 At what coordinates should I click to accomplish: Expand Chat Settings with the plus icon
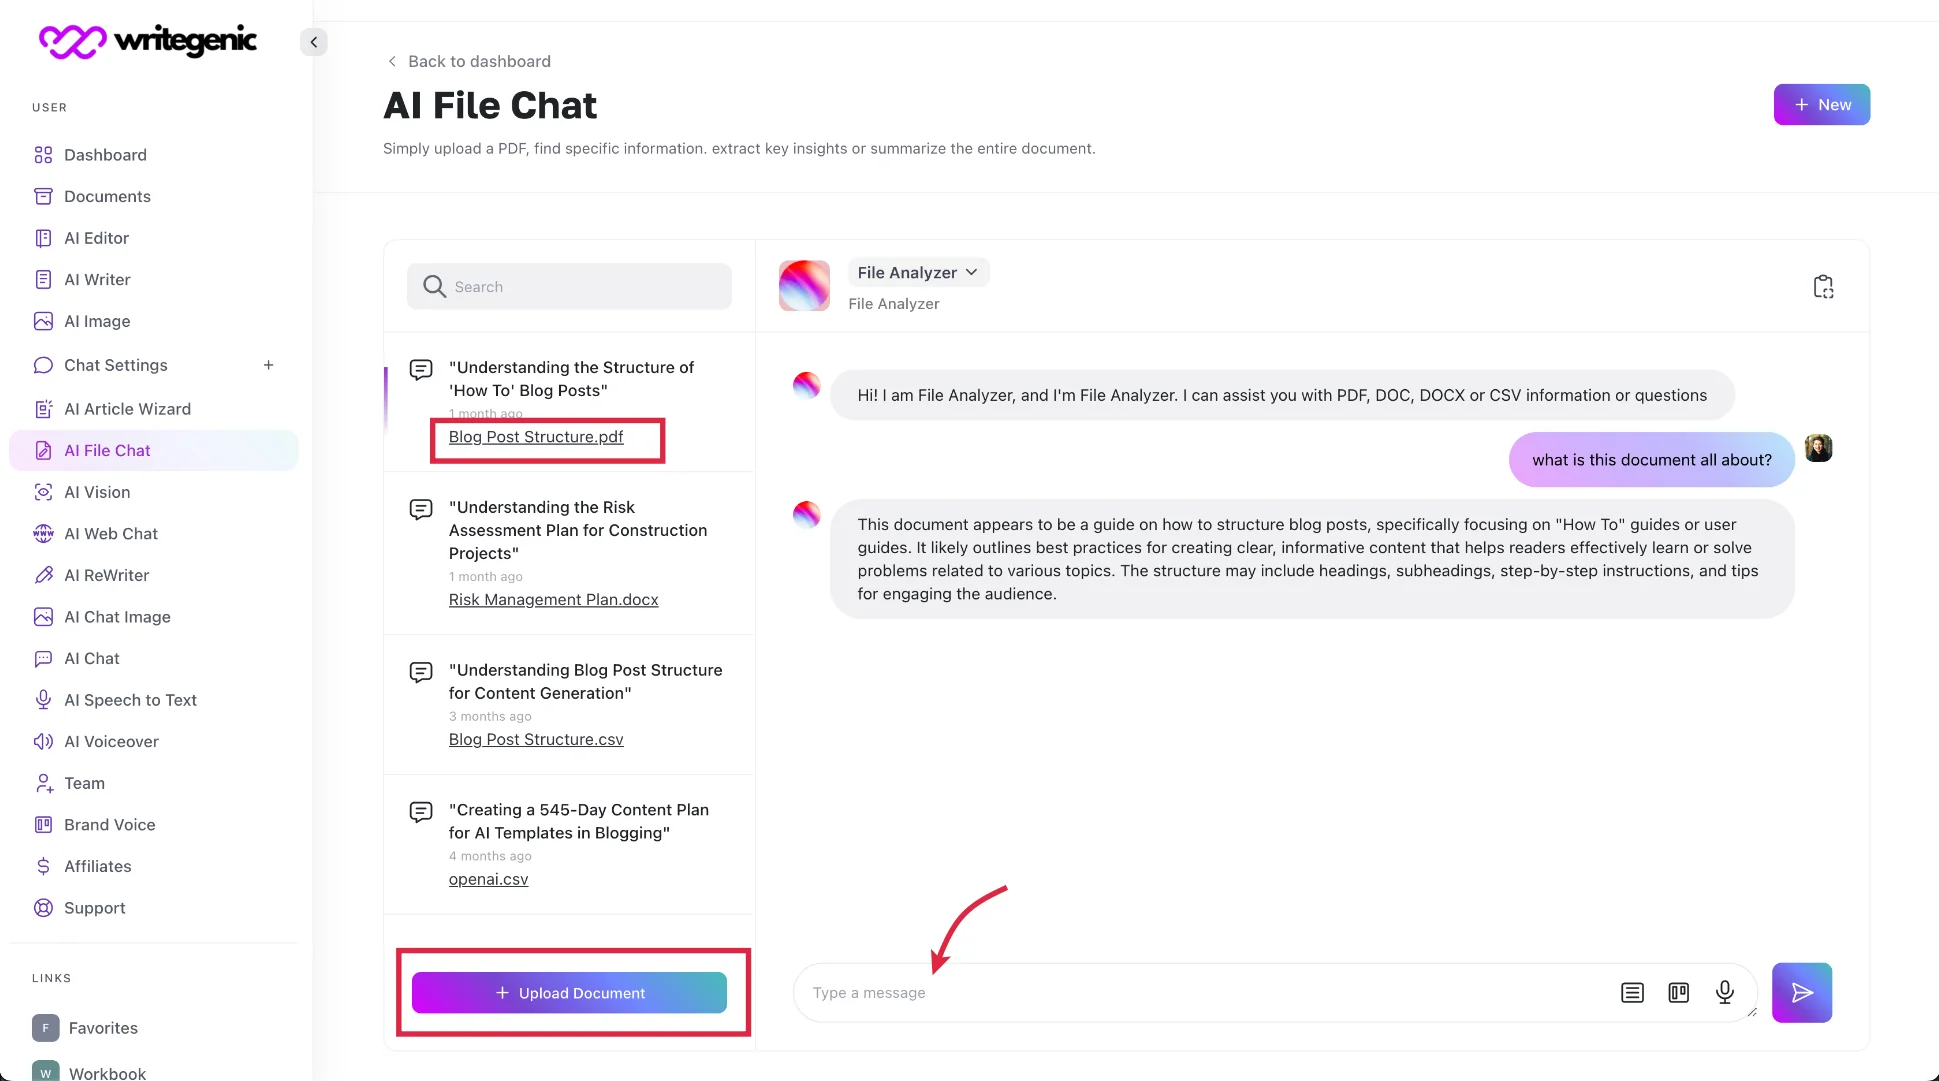(268, 365)
